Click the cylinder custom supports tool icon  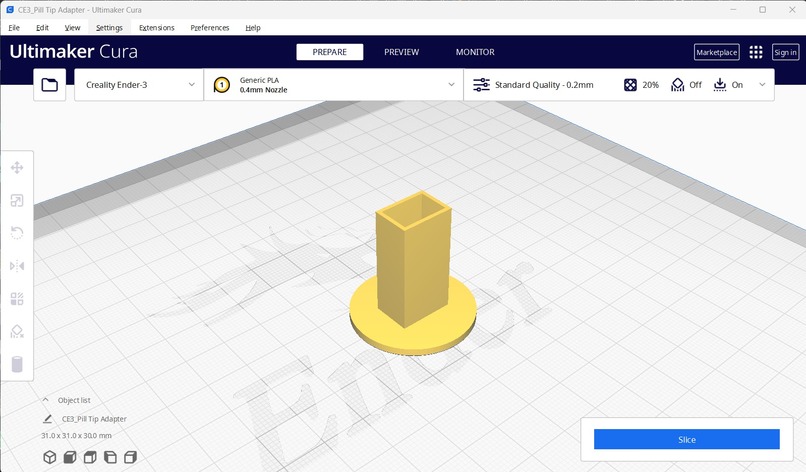[17, 364]
